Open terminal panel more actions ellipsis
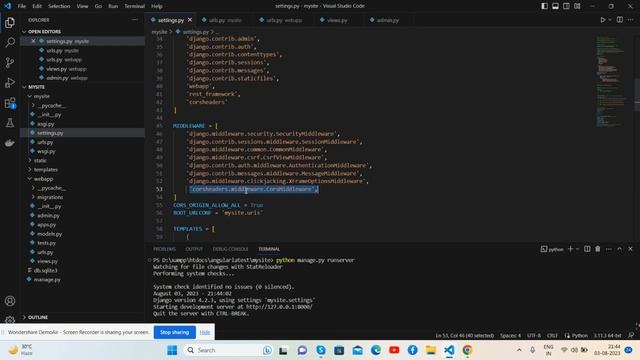The width and height of the screenshot is (640, 360). coord(609,249)
